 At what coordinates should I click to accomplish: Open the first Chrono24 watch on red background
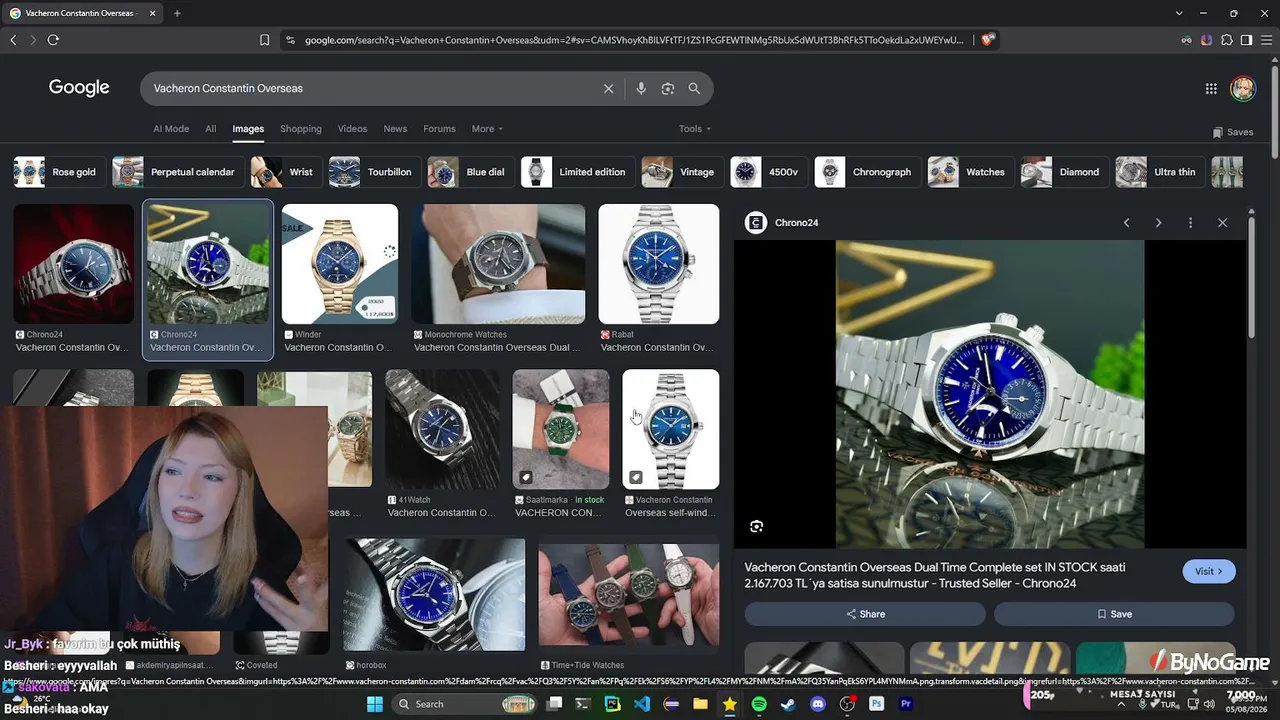(73, 264)
